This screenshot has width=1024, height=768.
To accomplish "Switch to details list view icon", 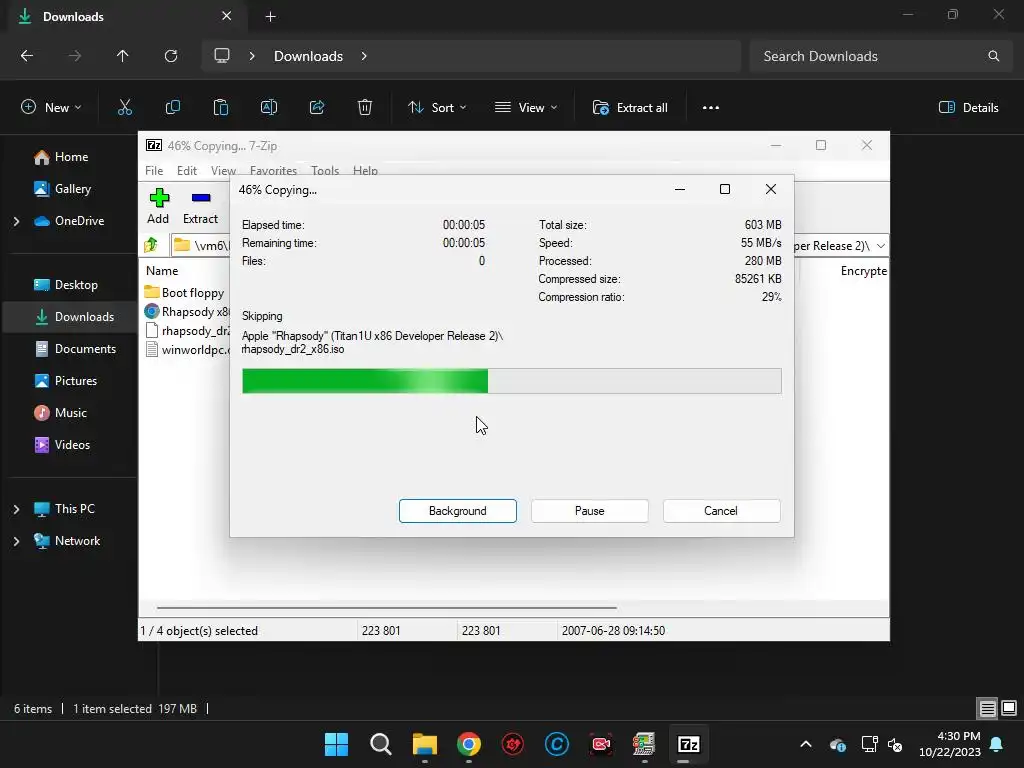I will click(987, 708).
